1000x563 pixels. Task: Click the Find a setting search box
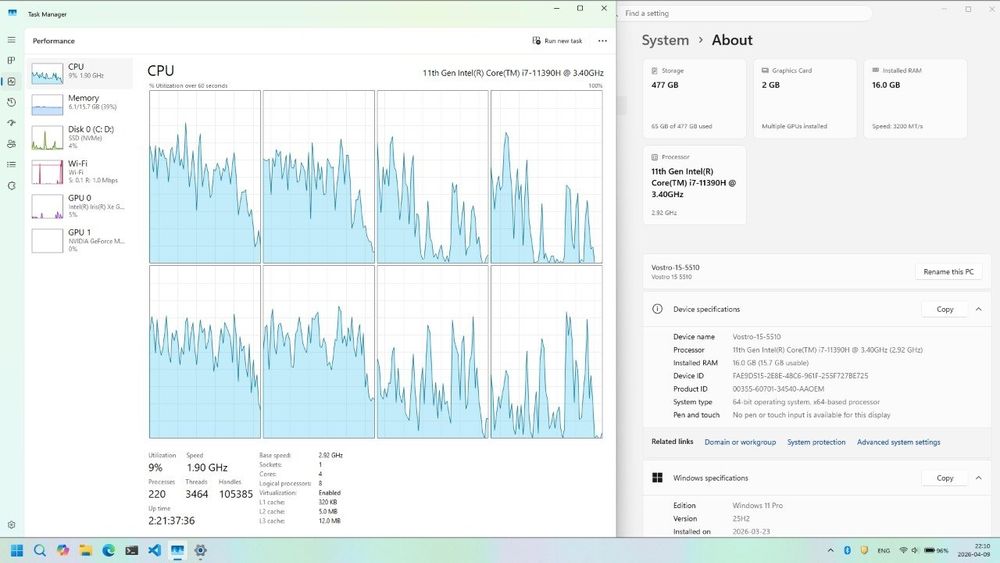[x=745, y=13]
